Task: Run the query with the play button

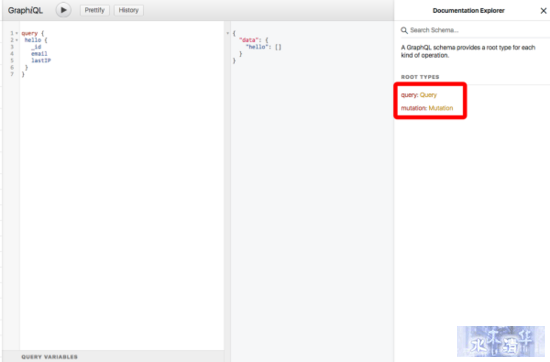Action: (63, 10)
